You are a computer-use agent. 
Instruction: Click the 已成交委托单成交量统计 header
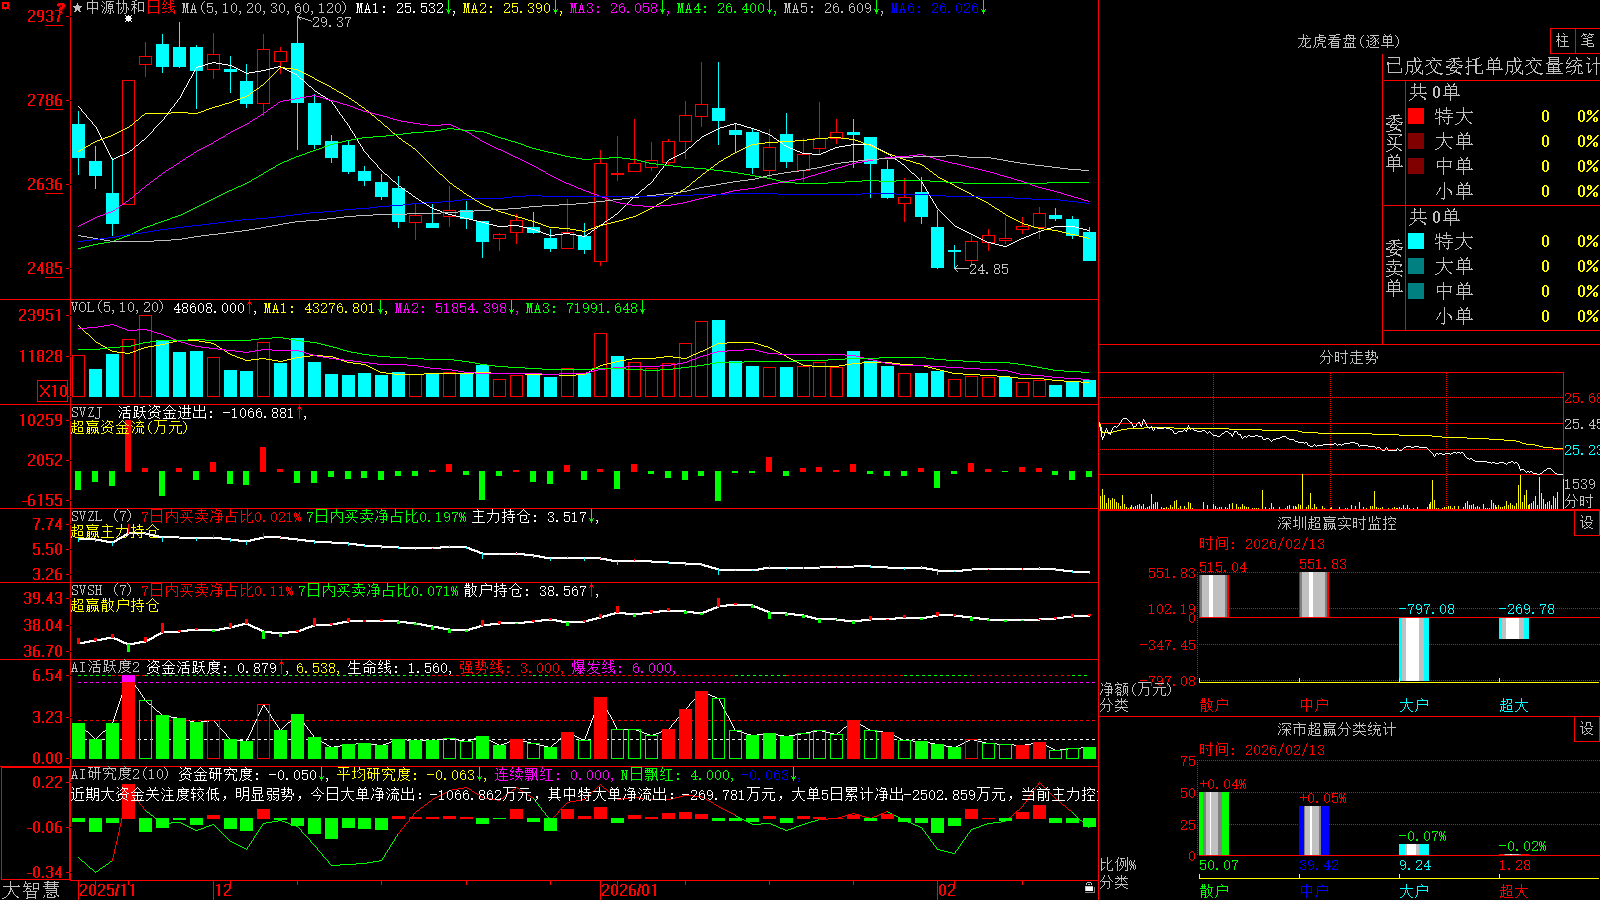click(1492, 66)
